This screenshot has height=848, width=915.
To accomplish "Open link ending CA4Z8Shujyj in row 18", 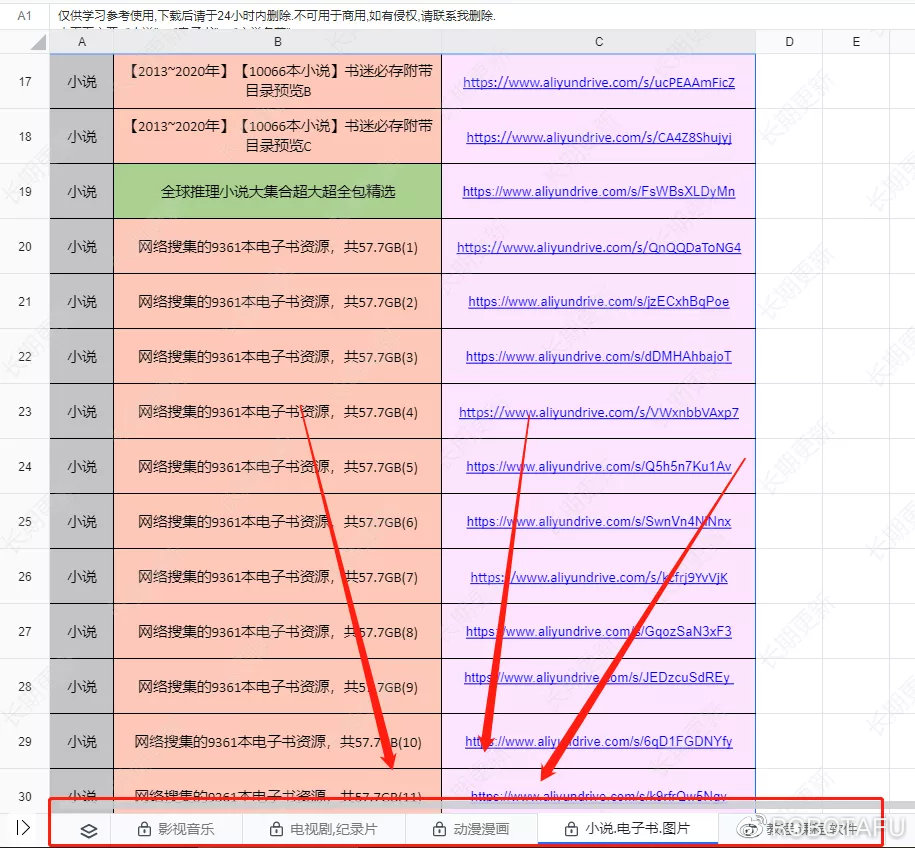I will coord(599,137).
